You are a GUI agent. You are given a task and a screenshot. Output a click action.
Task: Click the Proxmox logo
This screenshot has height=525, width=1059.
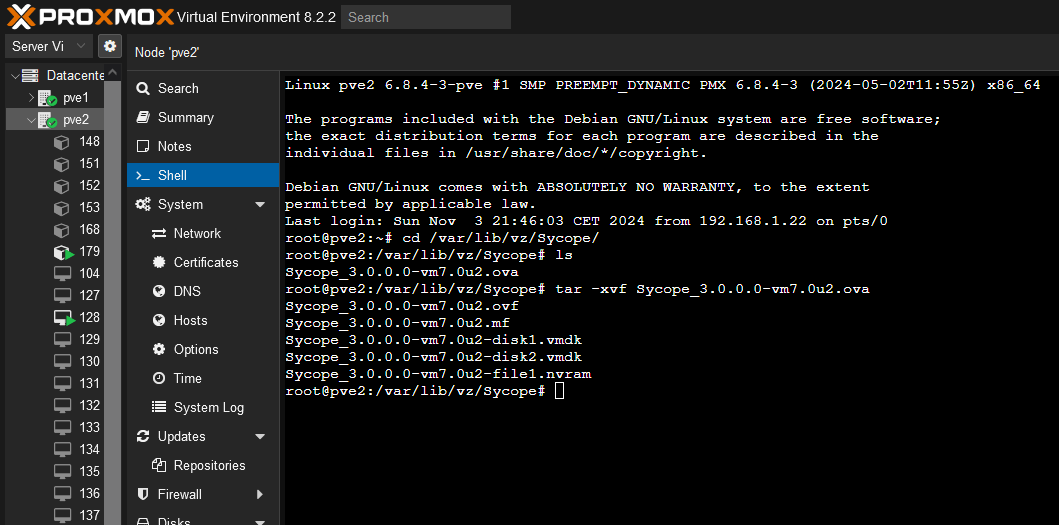(88, 17)
